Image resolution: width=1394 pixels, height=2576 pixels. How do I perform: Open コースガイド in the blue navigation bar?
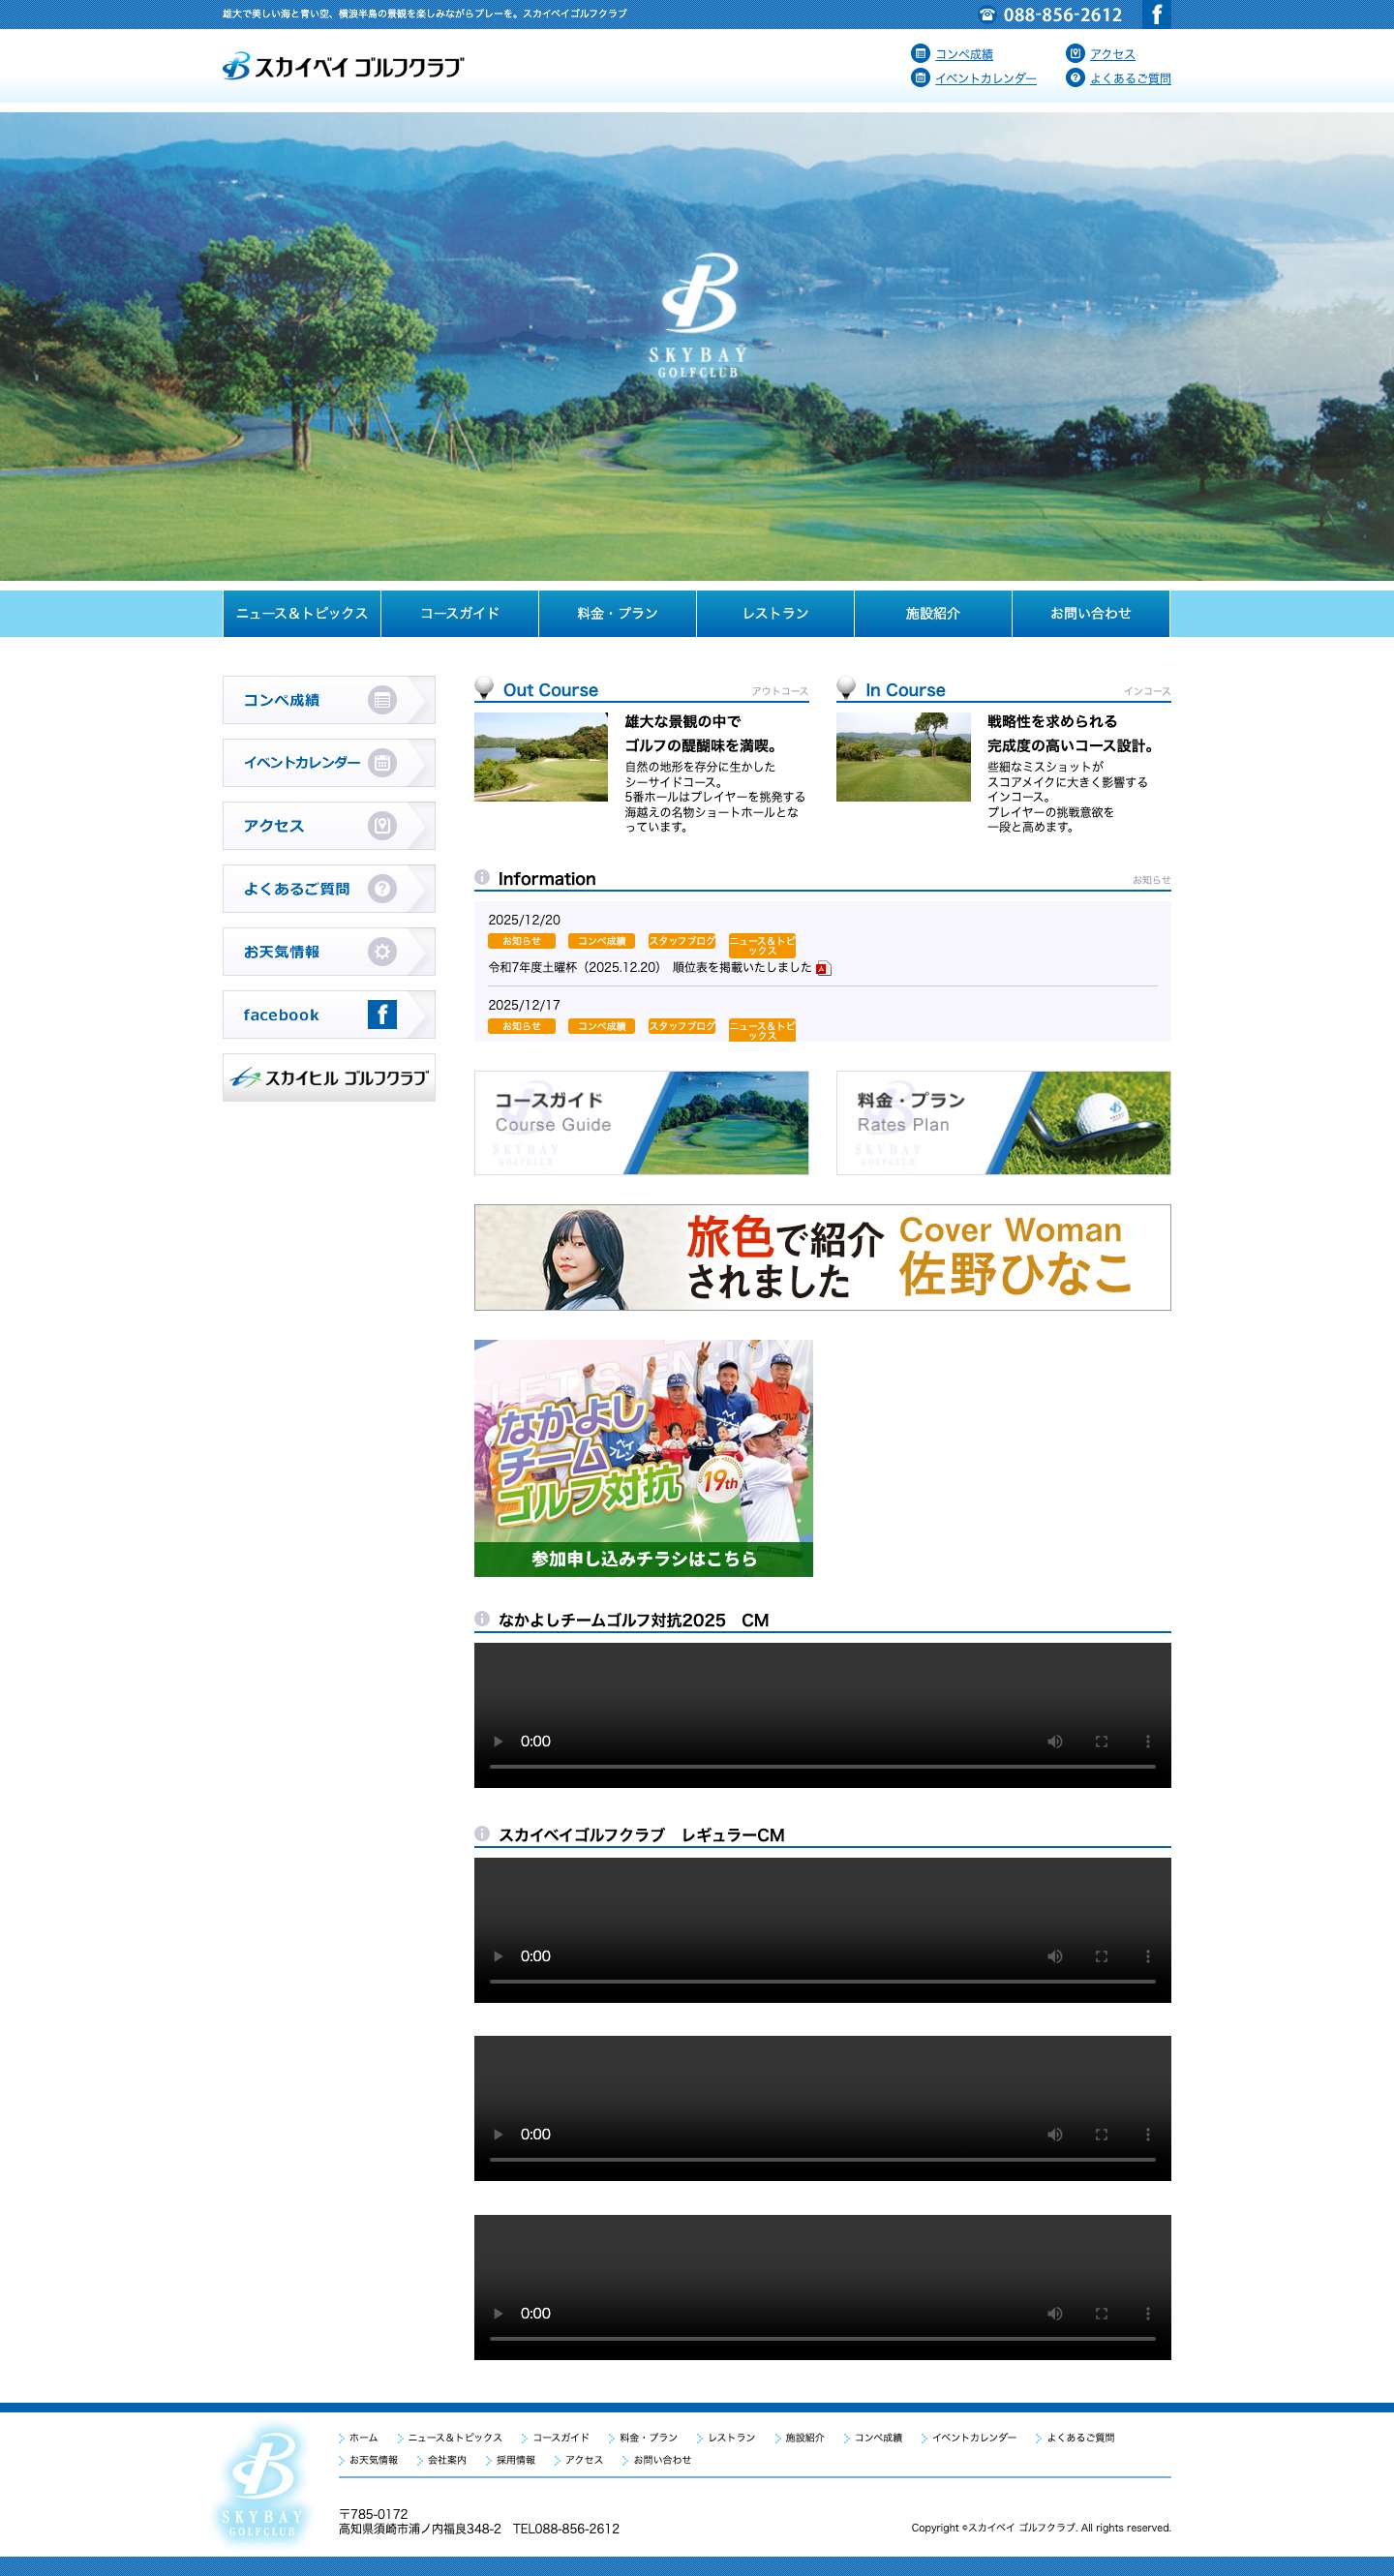coord(460,613)
